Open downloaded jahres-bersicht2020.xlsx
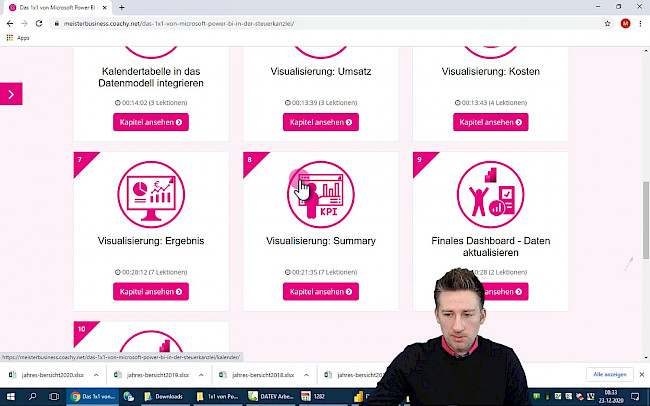 point(46,375)
